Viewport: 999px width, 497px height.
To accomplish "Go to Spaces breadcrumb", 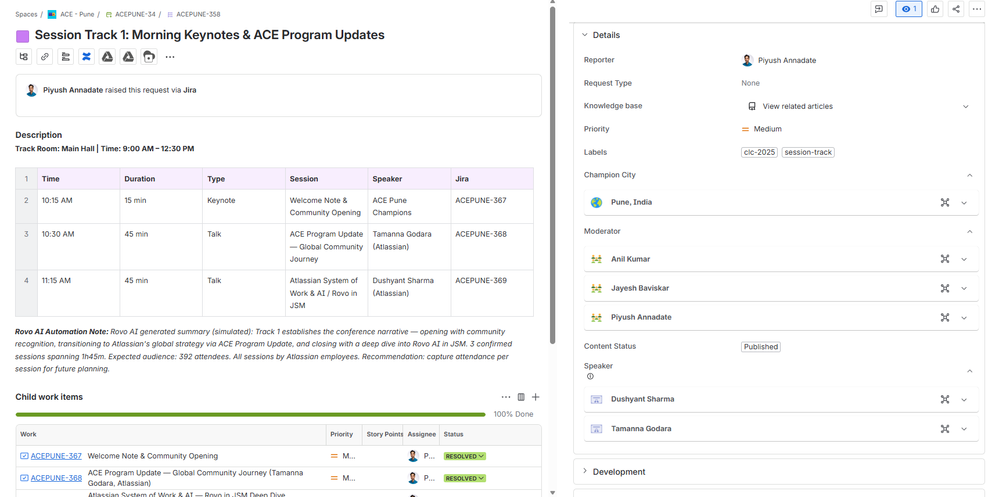I will coord(26,14).
